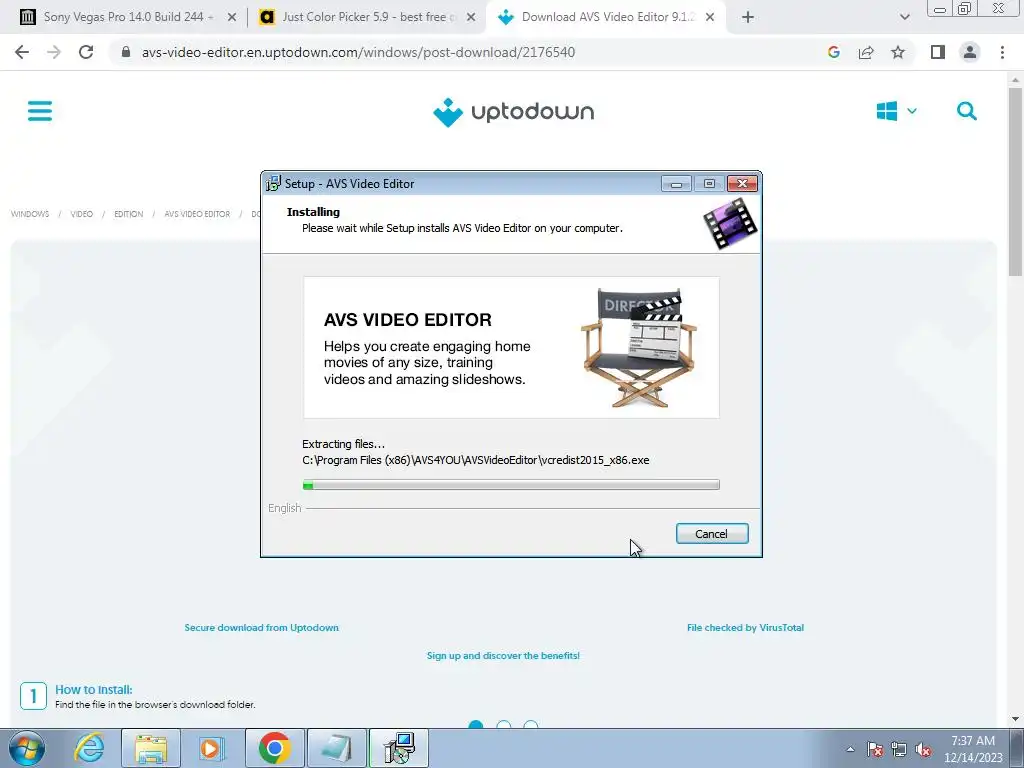
Task: Open the Uptodown hamburger menu
Action: (40, 111)
